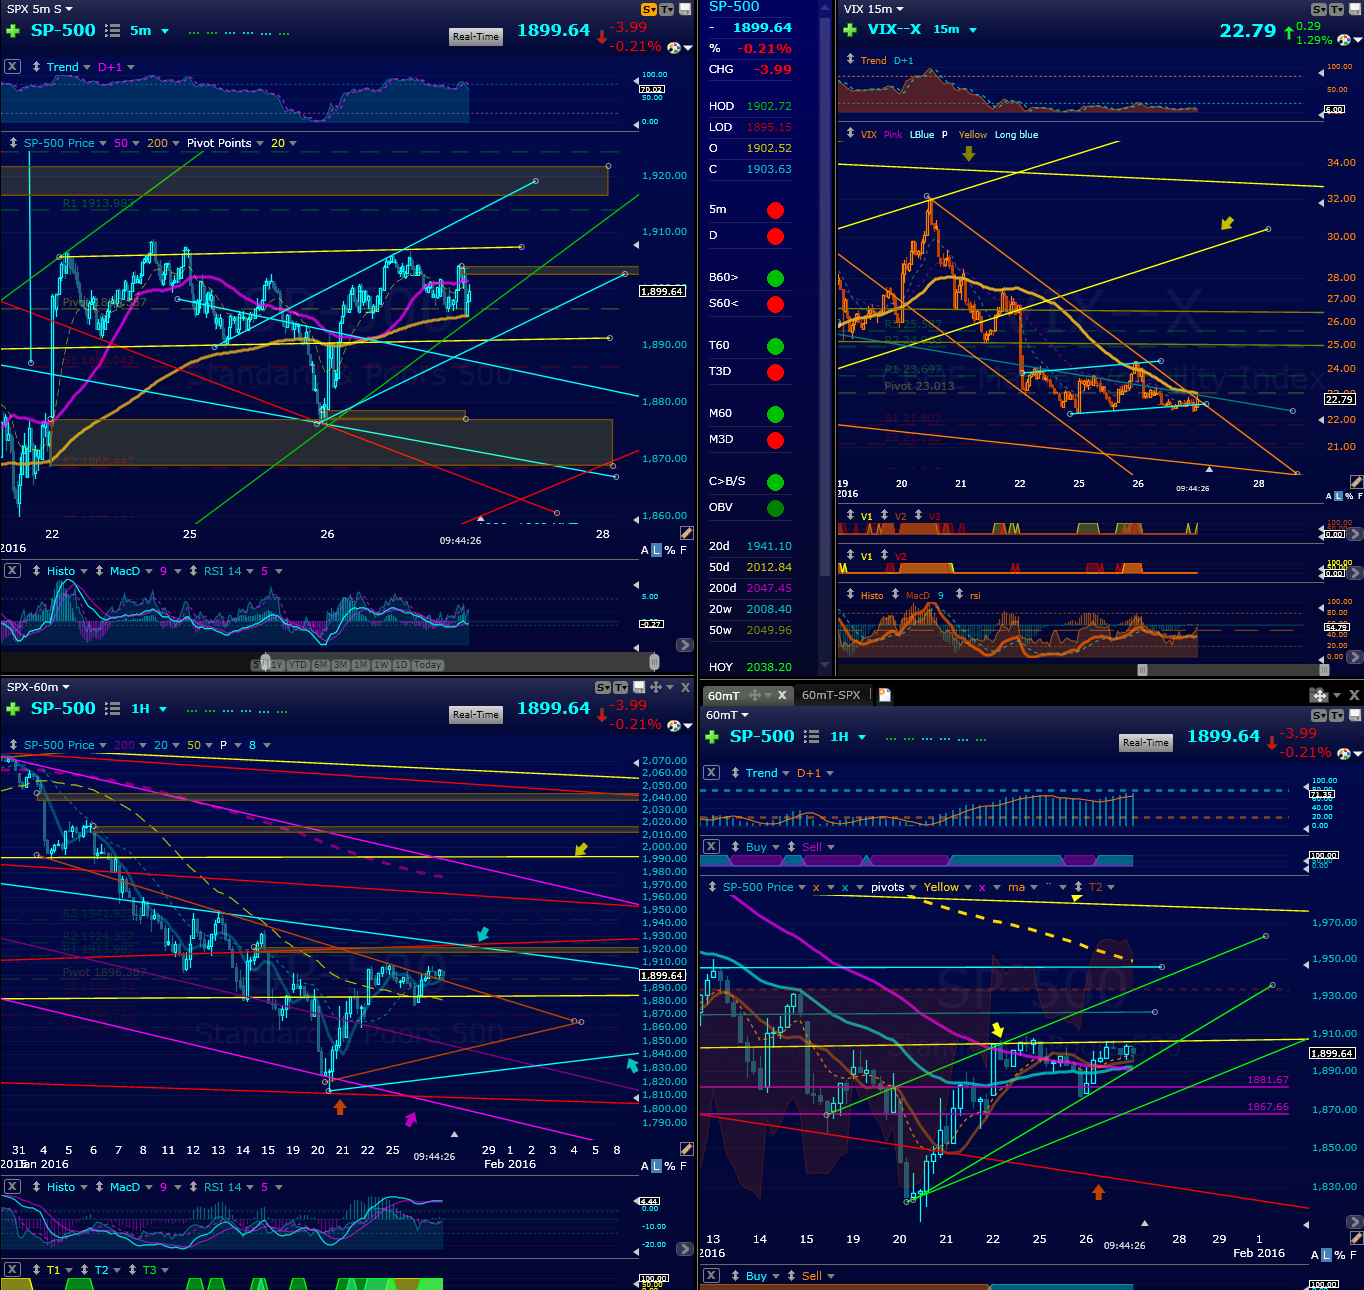Toggle F scale option in SPX-60m chart
Screen dimensions: 1364x1290
point(683,1166)
